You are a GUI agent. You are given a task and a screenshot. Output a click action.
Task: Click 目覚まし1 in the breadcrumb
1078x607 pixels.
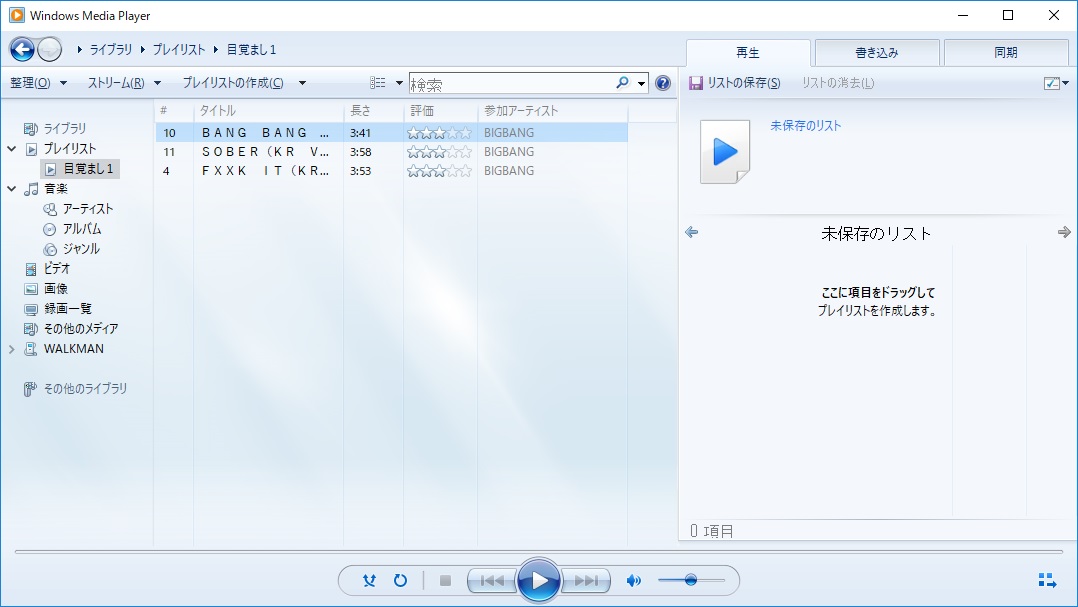[252, 49]
